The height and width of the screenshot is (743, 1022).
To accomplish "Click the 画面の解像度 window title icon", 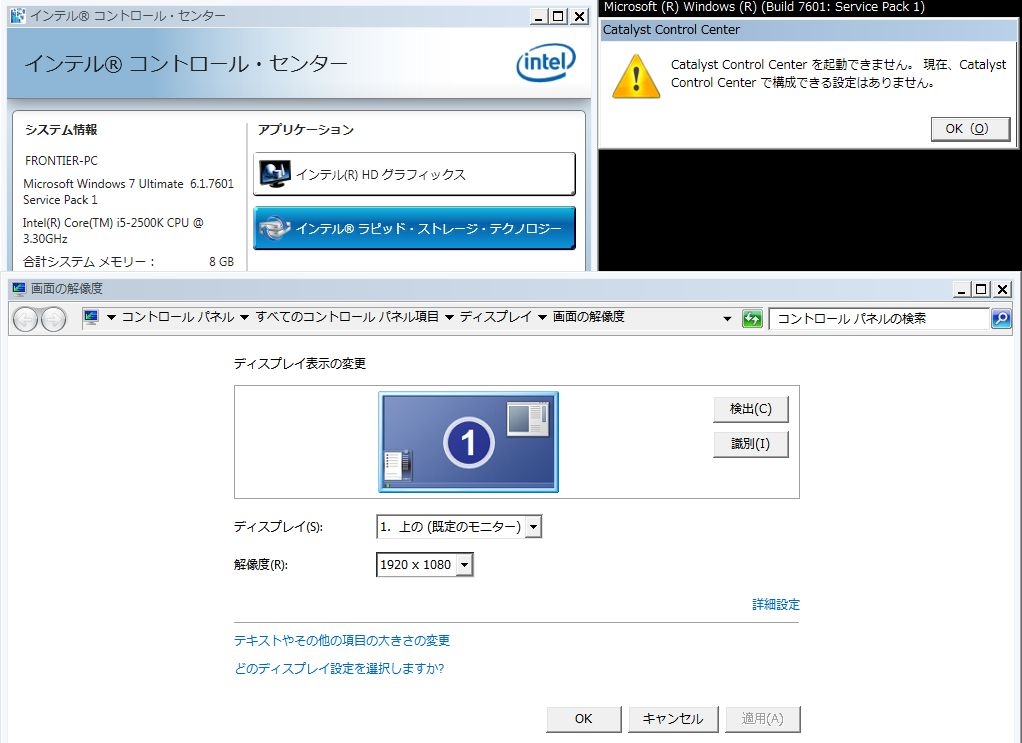I will click(x=19, y=288).
